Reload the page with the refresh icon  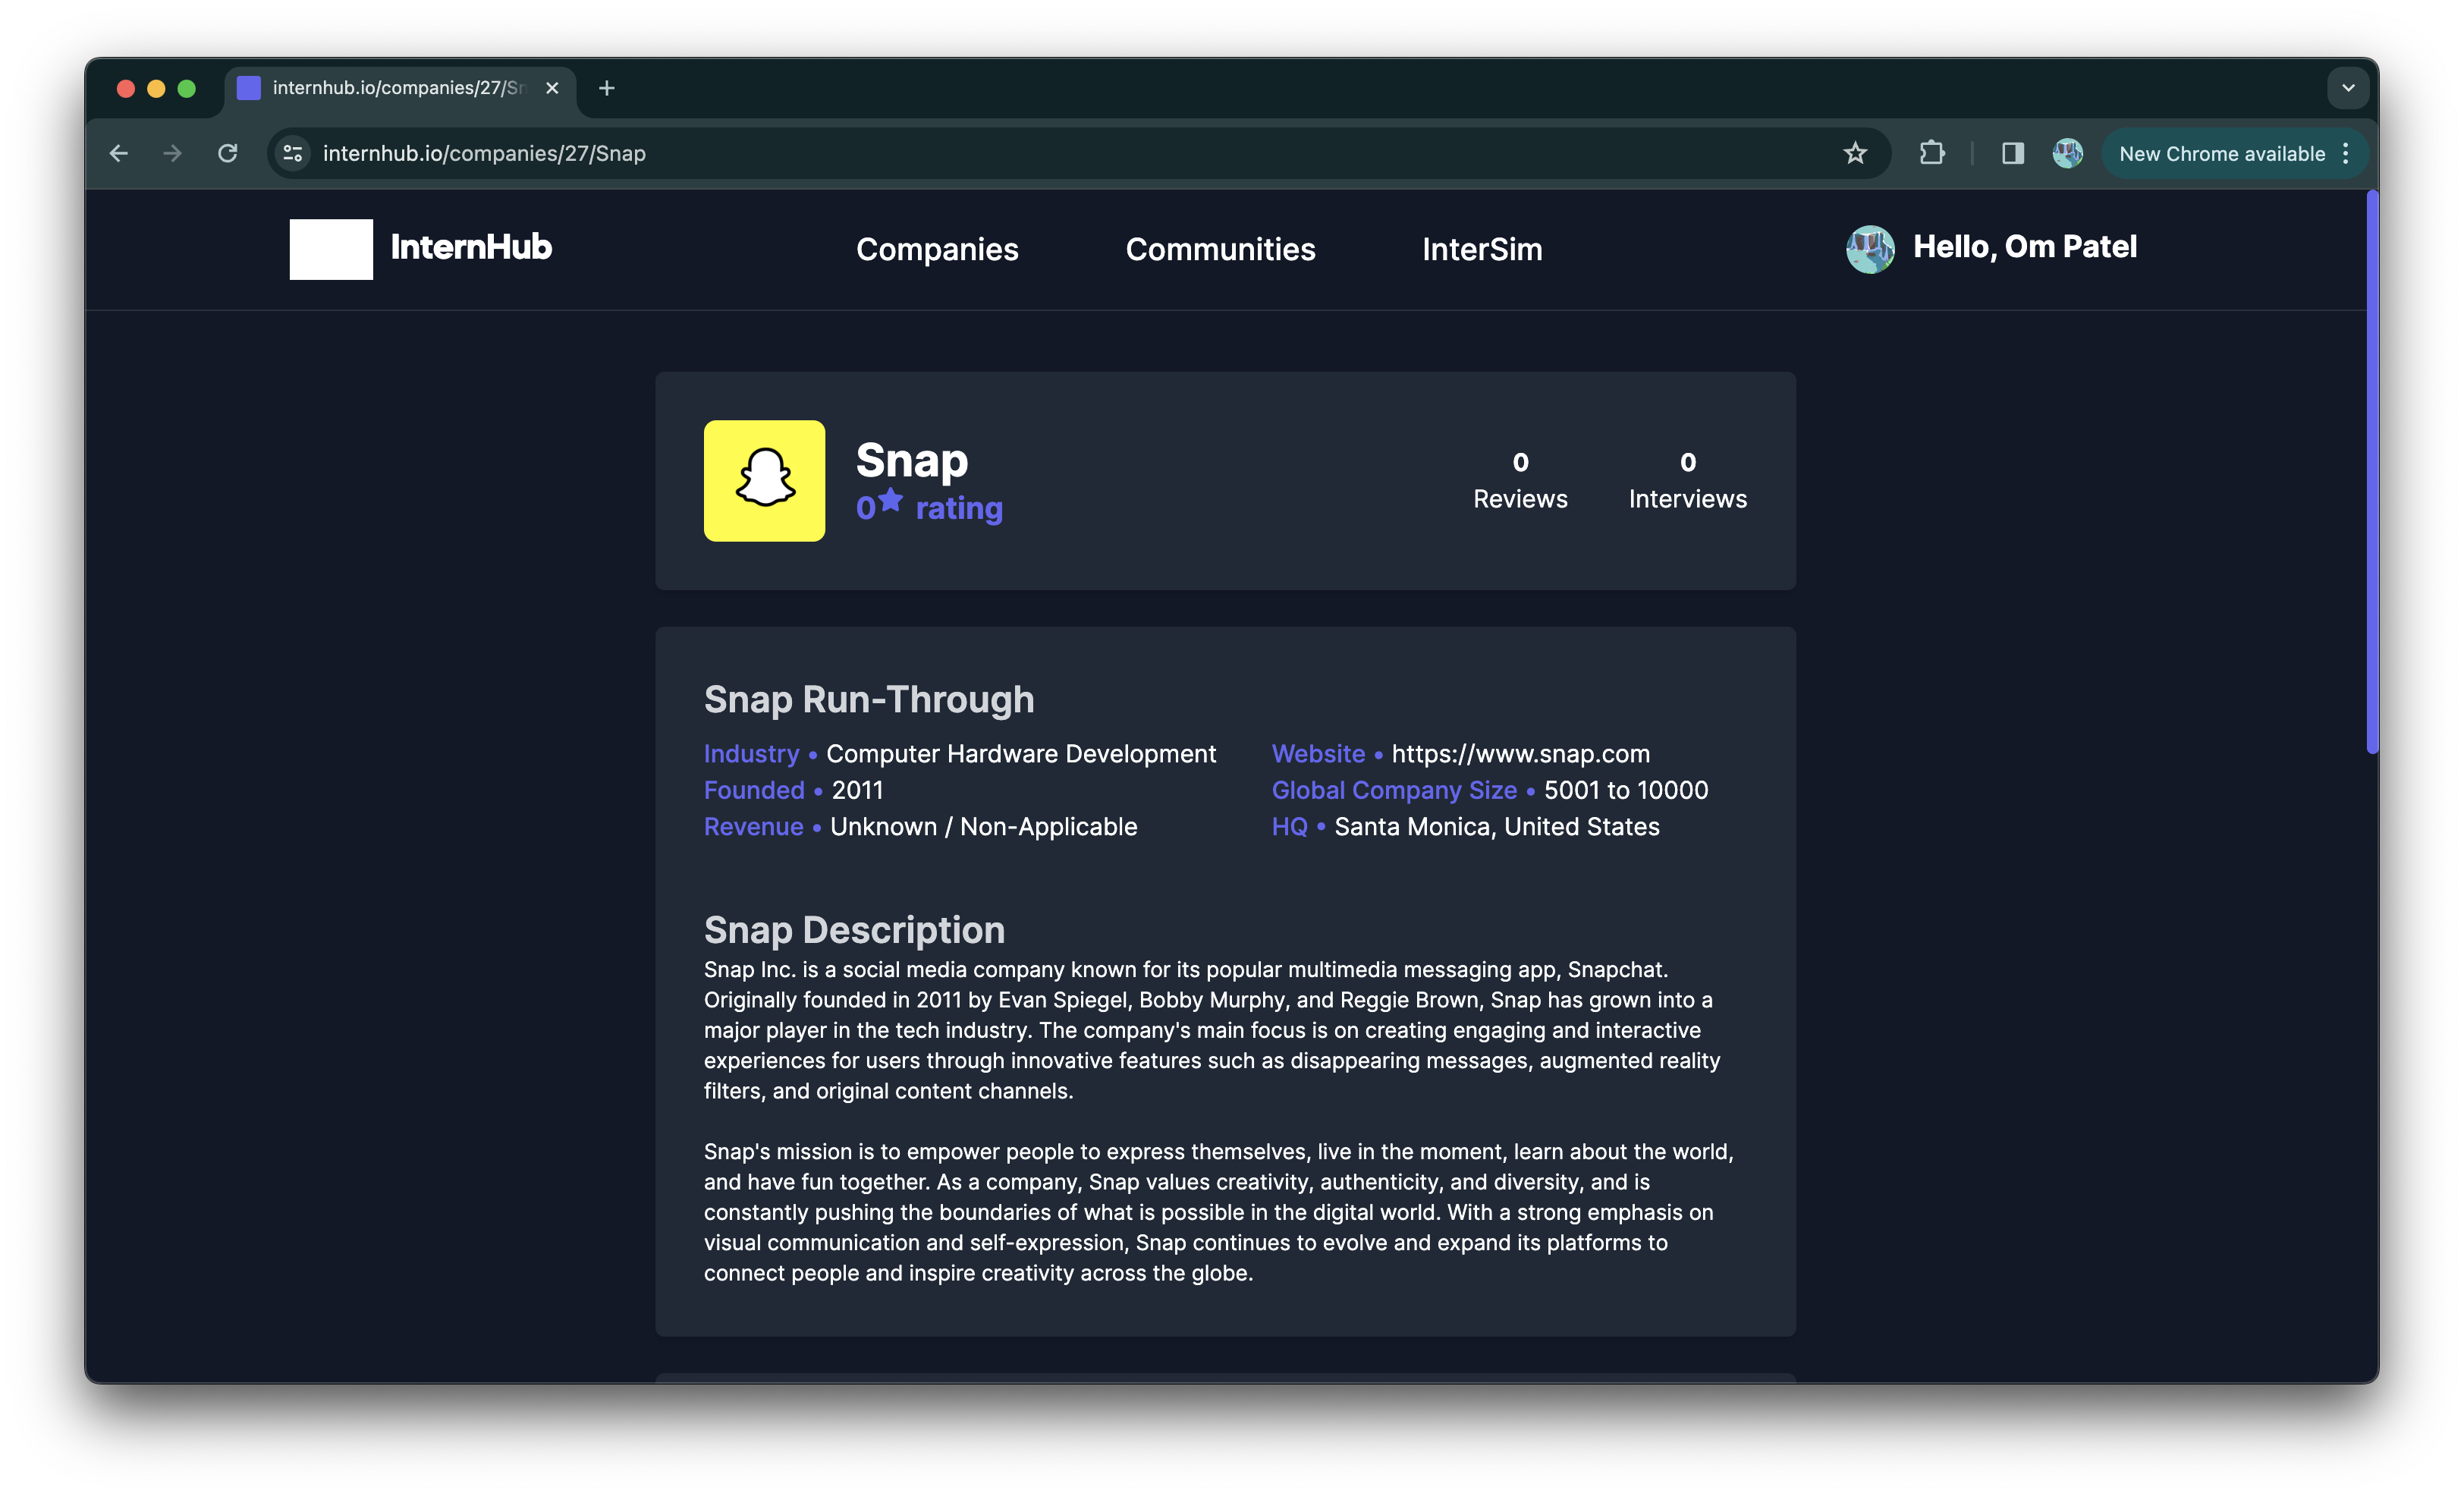(x=228, y=153)
